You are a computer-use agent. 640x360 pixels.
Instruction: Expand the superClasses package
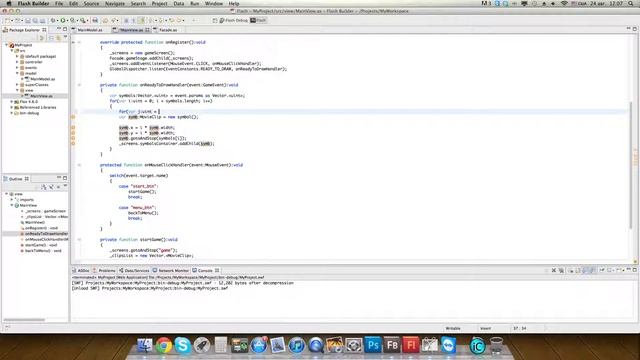click(x=17, y=85)
